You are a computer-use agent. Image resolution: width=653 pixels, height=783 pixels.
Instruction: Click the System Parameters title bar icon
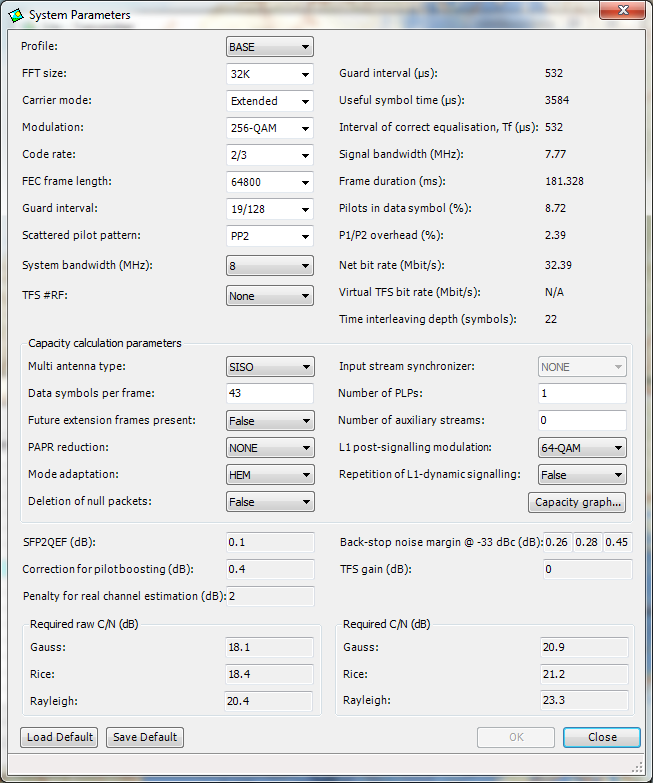(15, 14)
